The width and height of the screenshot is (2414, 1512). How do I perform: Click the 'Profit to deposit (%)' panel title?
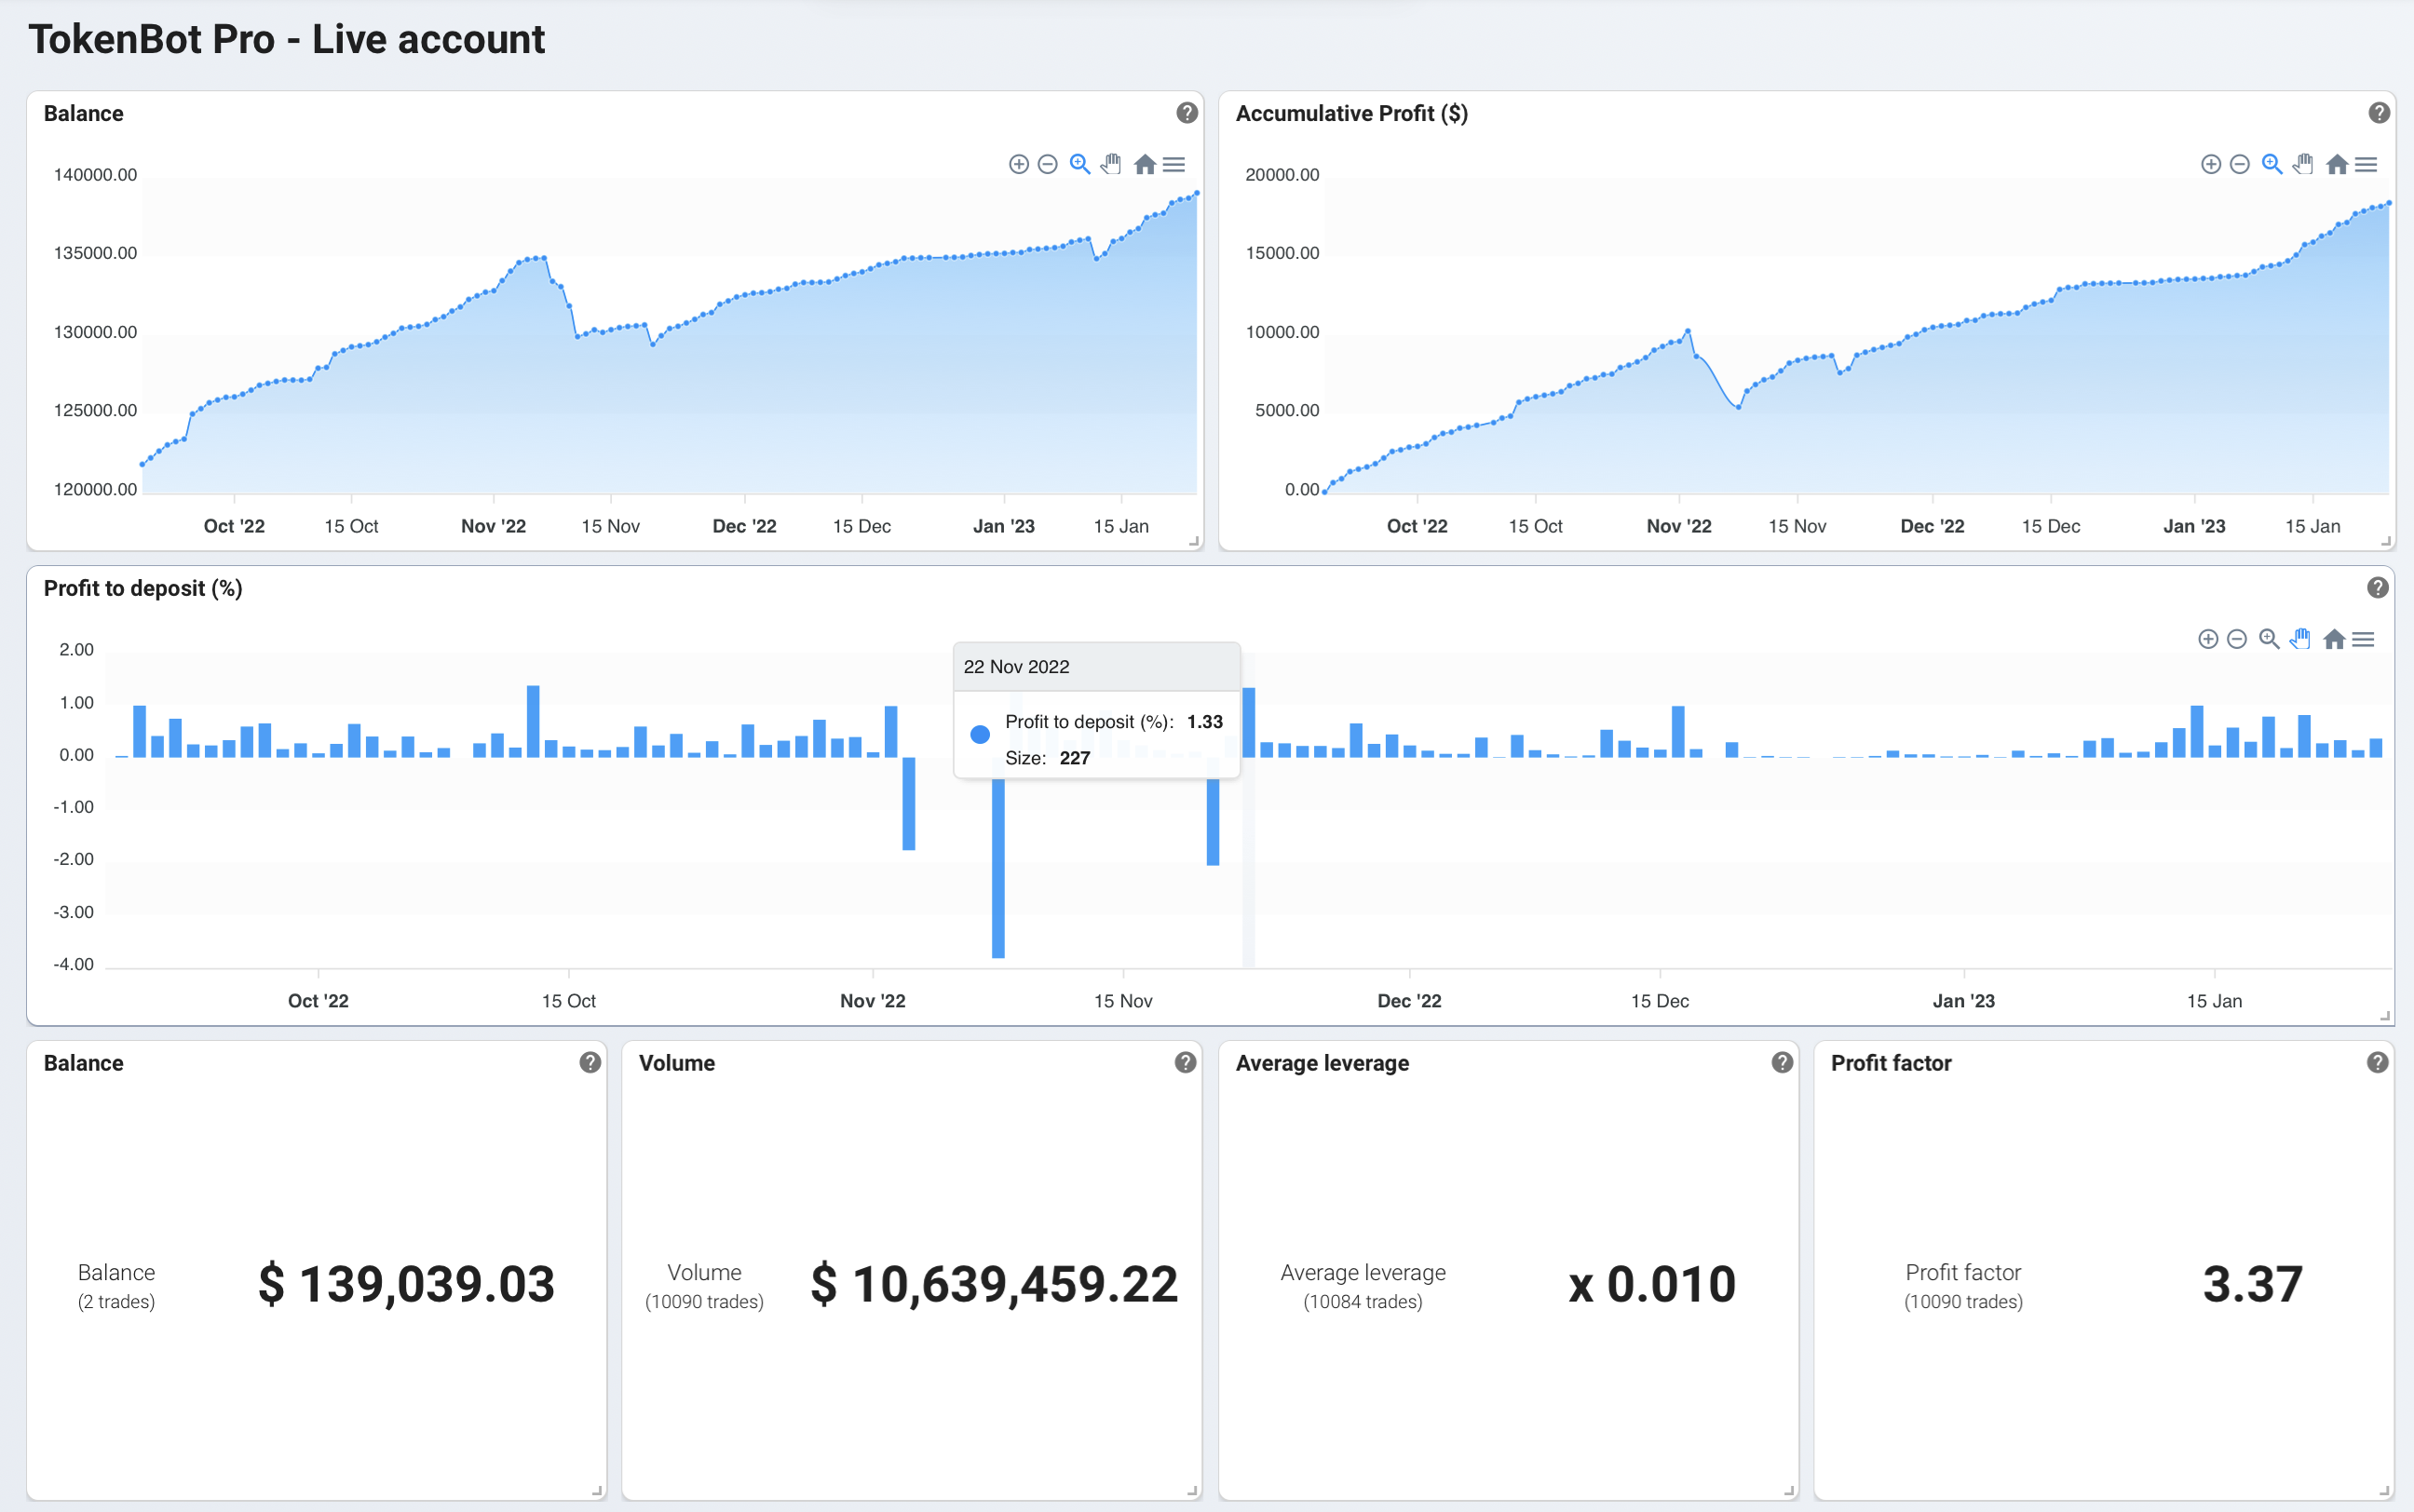143,588
